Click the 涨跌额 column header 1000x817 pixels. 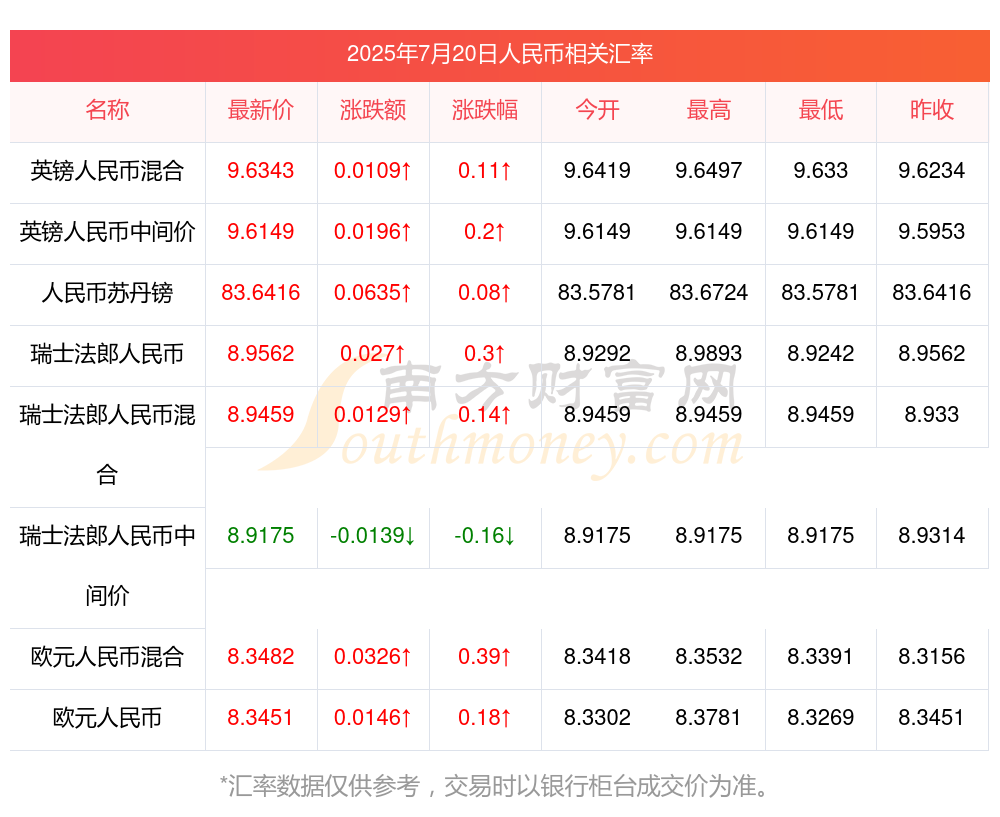click(372, 110)
